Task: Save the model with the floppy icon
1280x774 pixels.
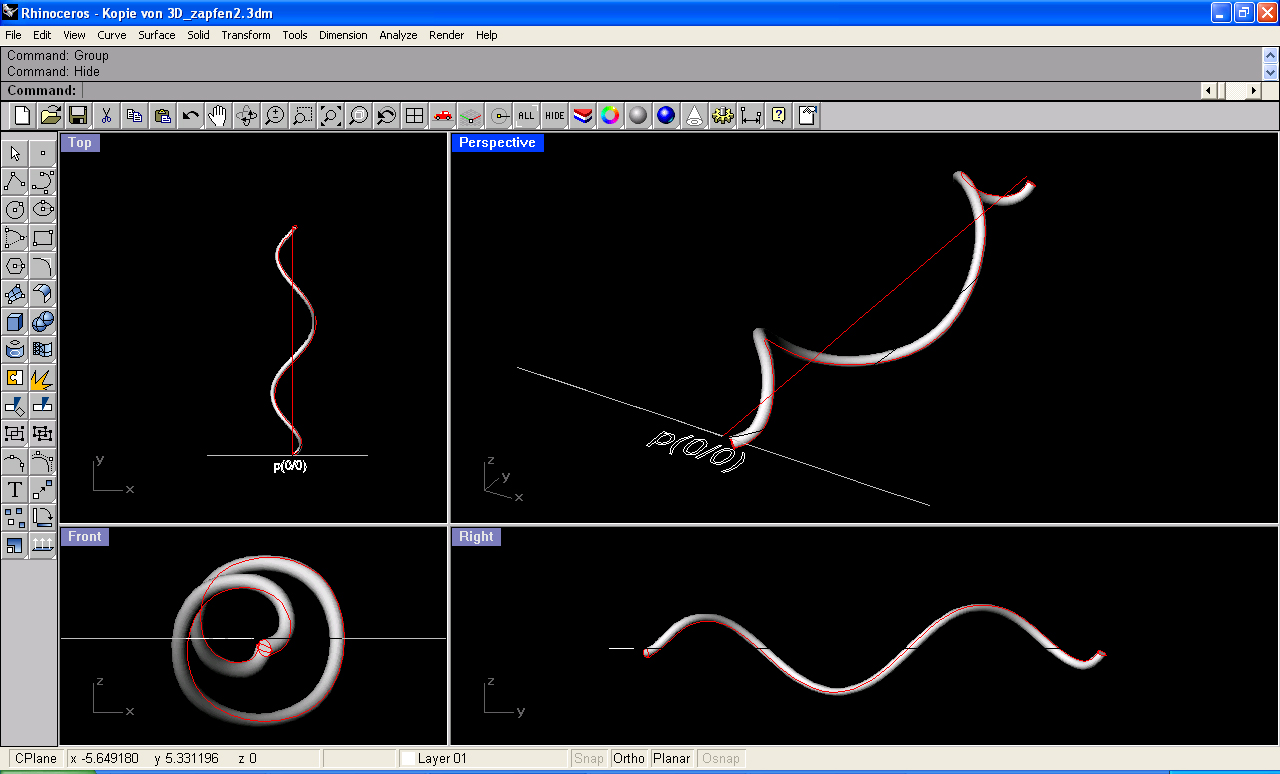Action: pyautogui.click(x=78, y=116)
